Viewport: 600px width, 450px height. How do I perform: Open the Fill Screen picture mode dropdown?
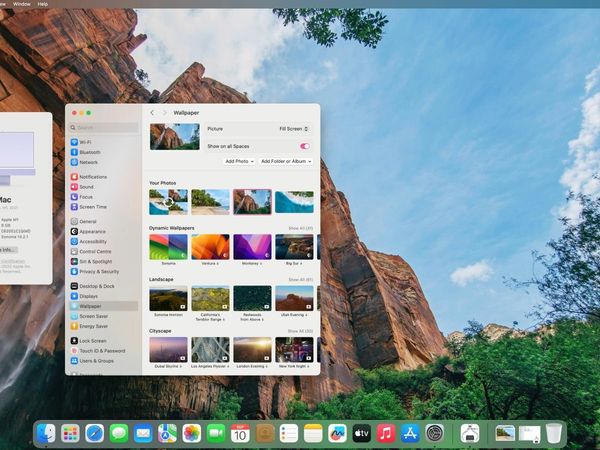[293, 129]
